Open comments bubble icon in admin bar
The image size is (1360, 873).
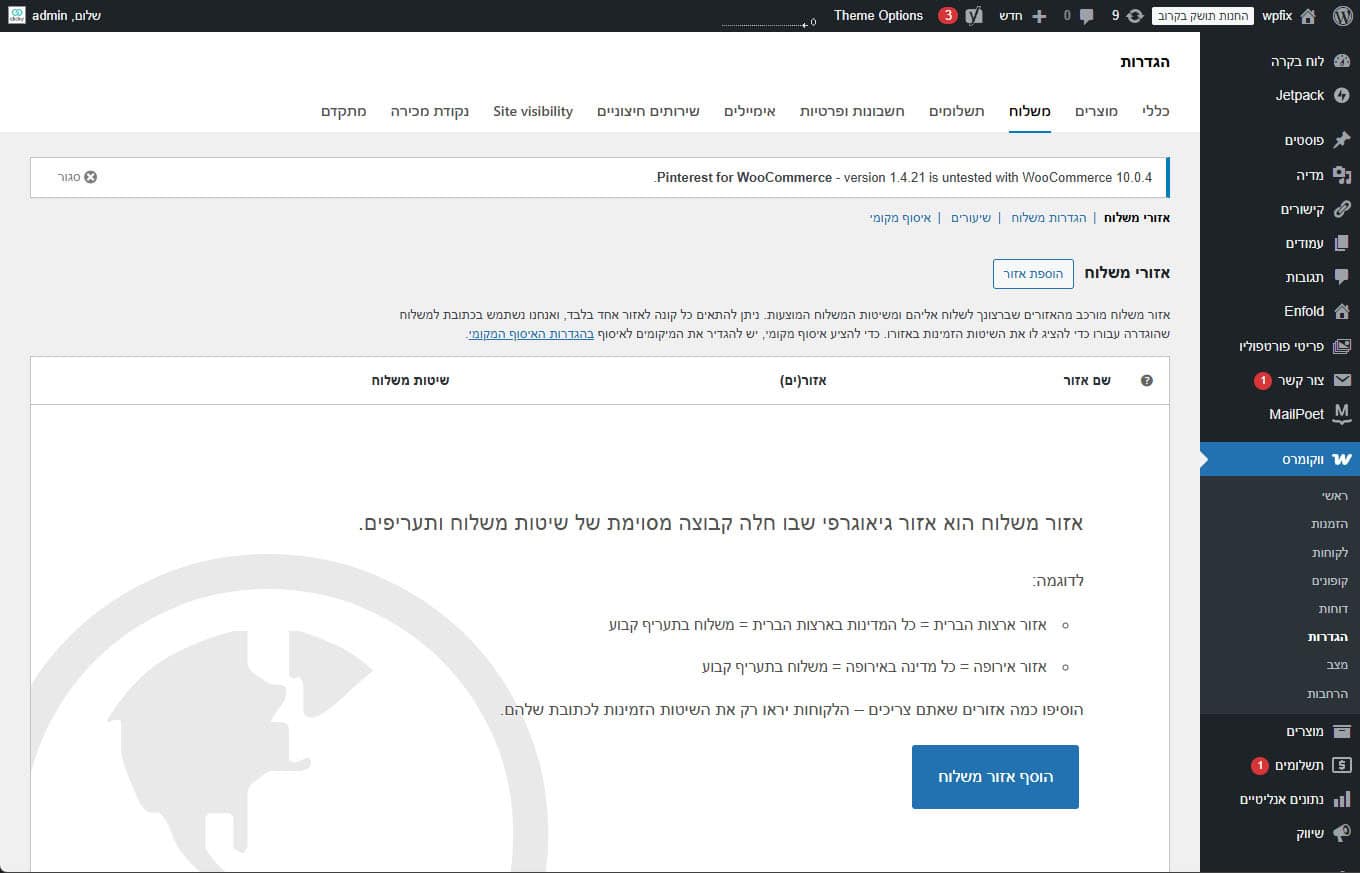coord(1086,16)
